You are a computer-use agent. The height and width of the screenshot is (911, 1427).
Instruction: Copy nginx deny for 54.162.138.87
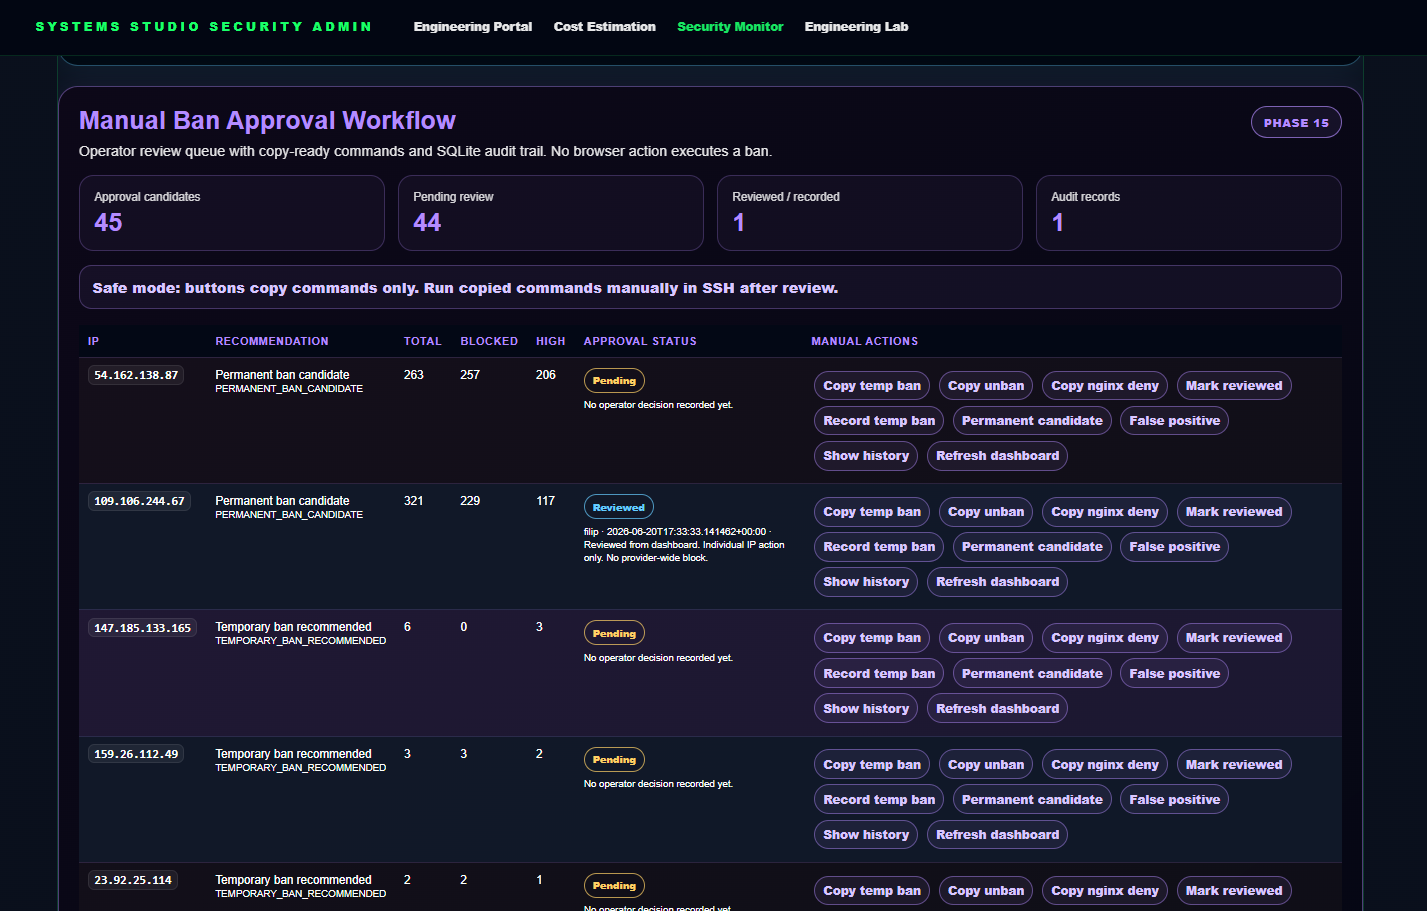point(1105,386)
